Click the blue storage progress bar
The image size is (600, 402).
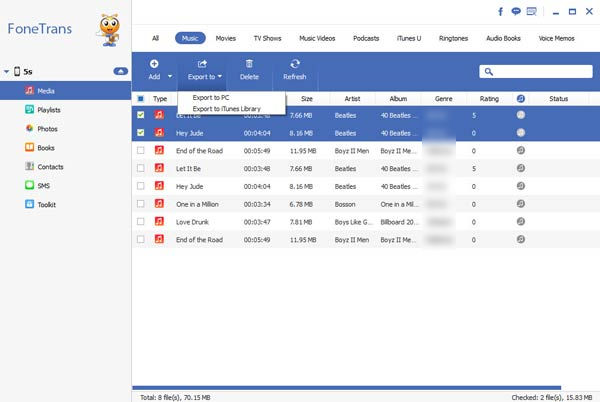pos(347,387)
